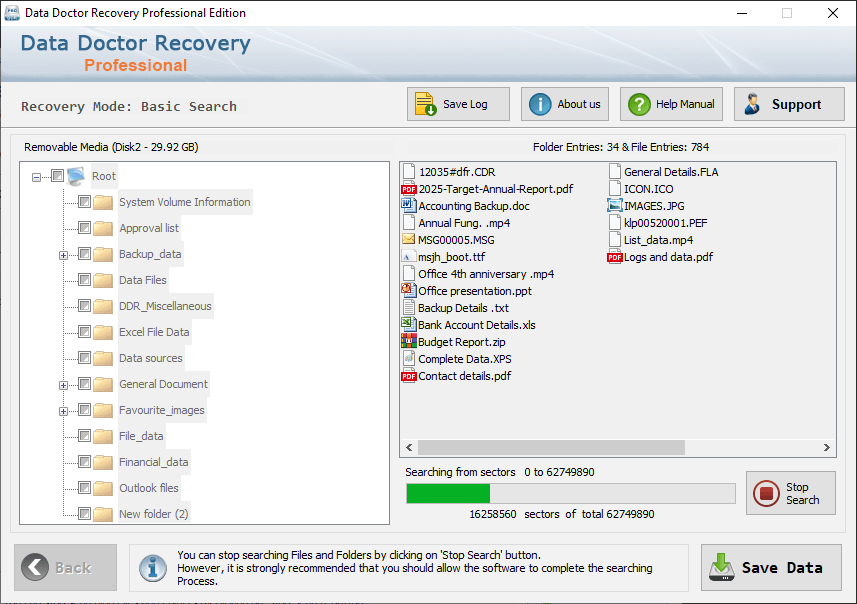Image resolution: width=857 pixels, height=604 pixels.
Task: Collapse the Root tree node
Action: coord(36,177)
